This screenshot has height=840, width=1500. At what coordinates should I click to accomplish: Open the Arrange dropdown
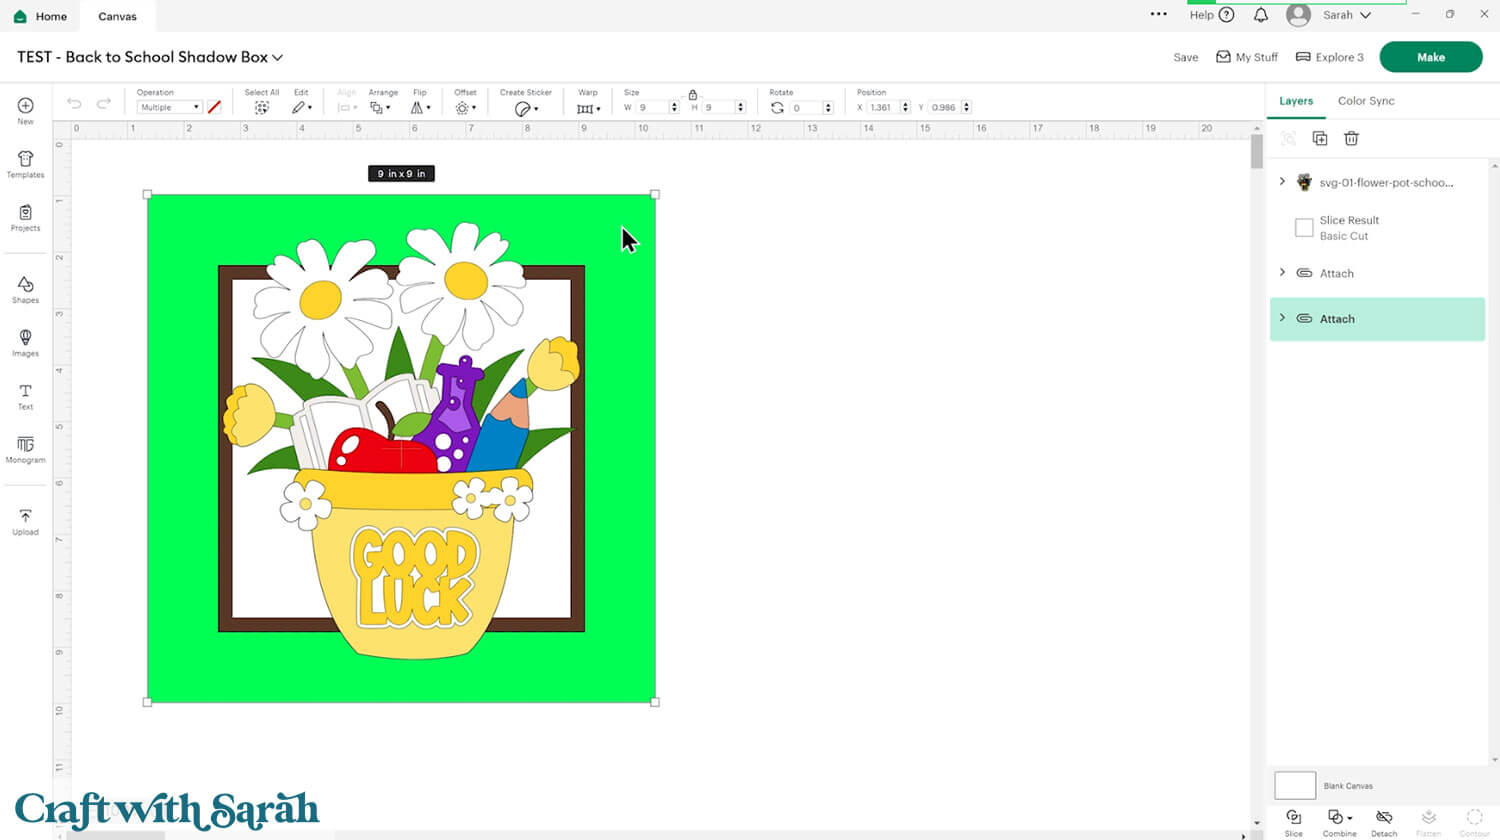pos(379,107)
